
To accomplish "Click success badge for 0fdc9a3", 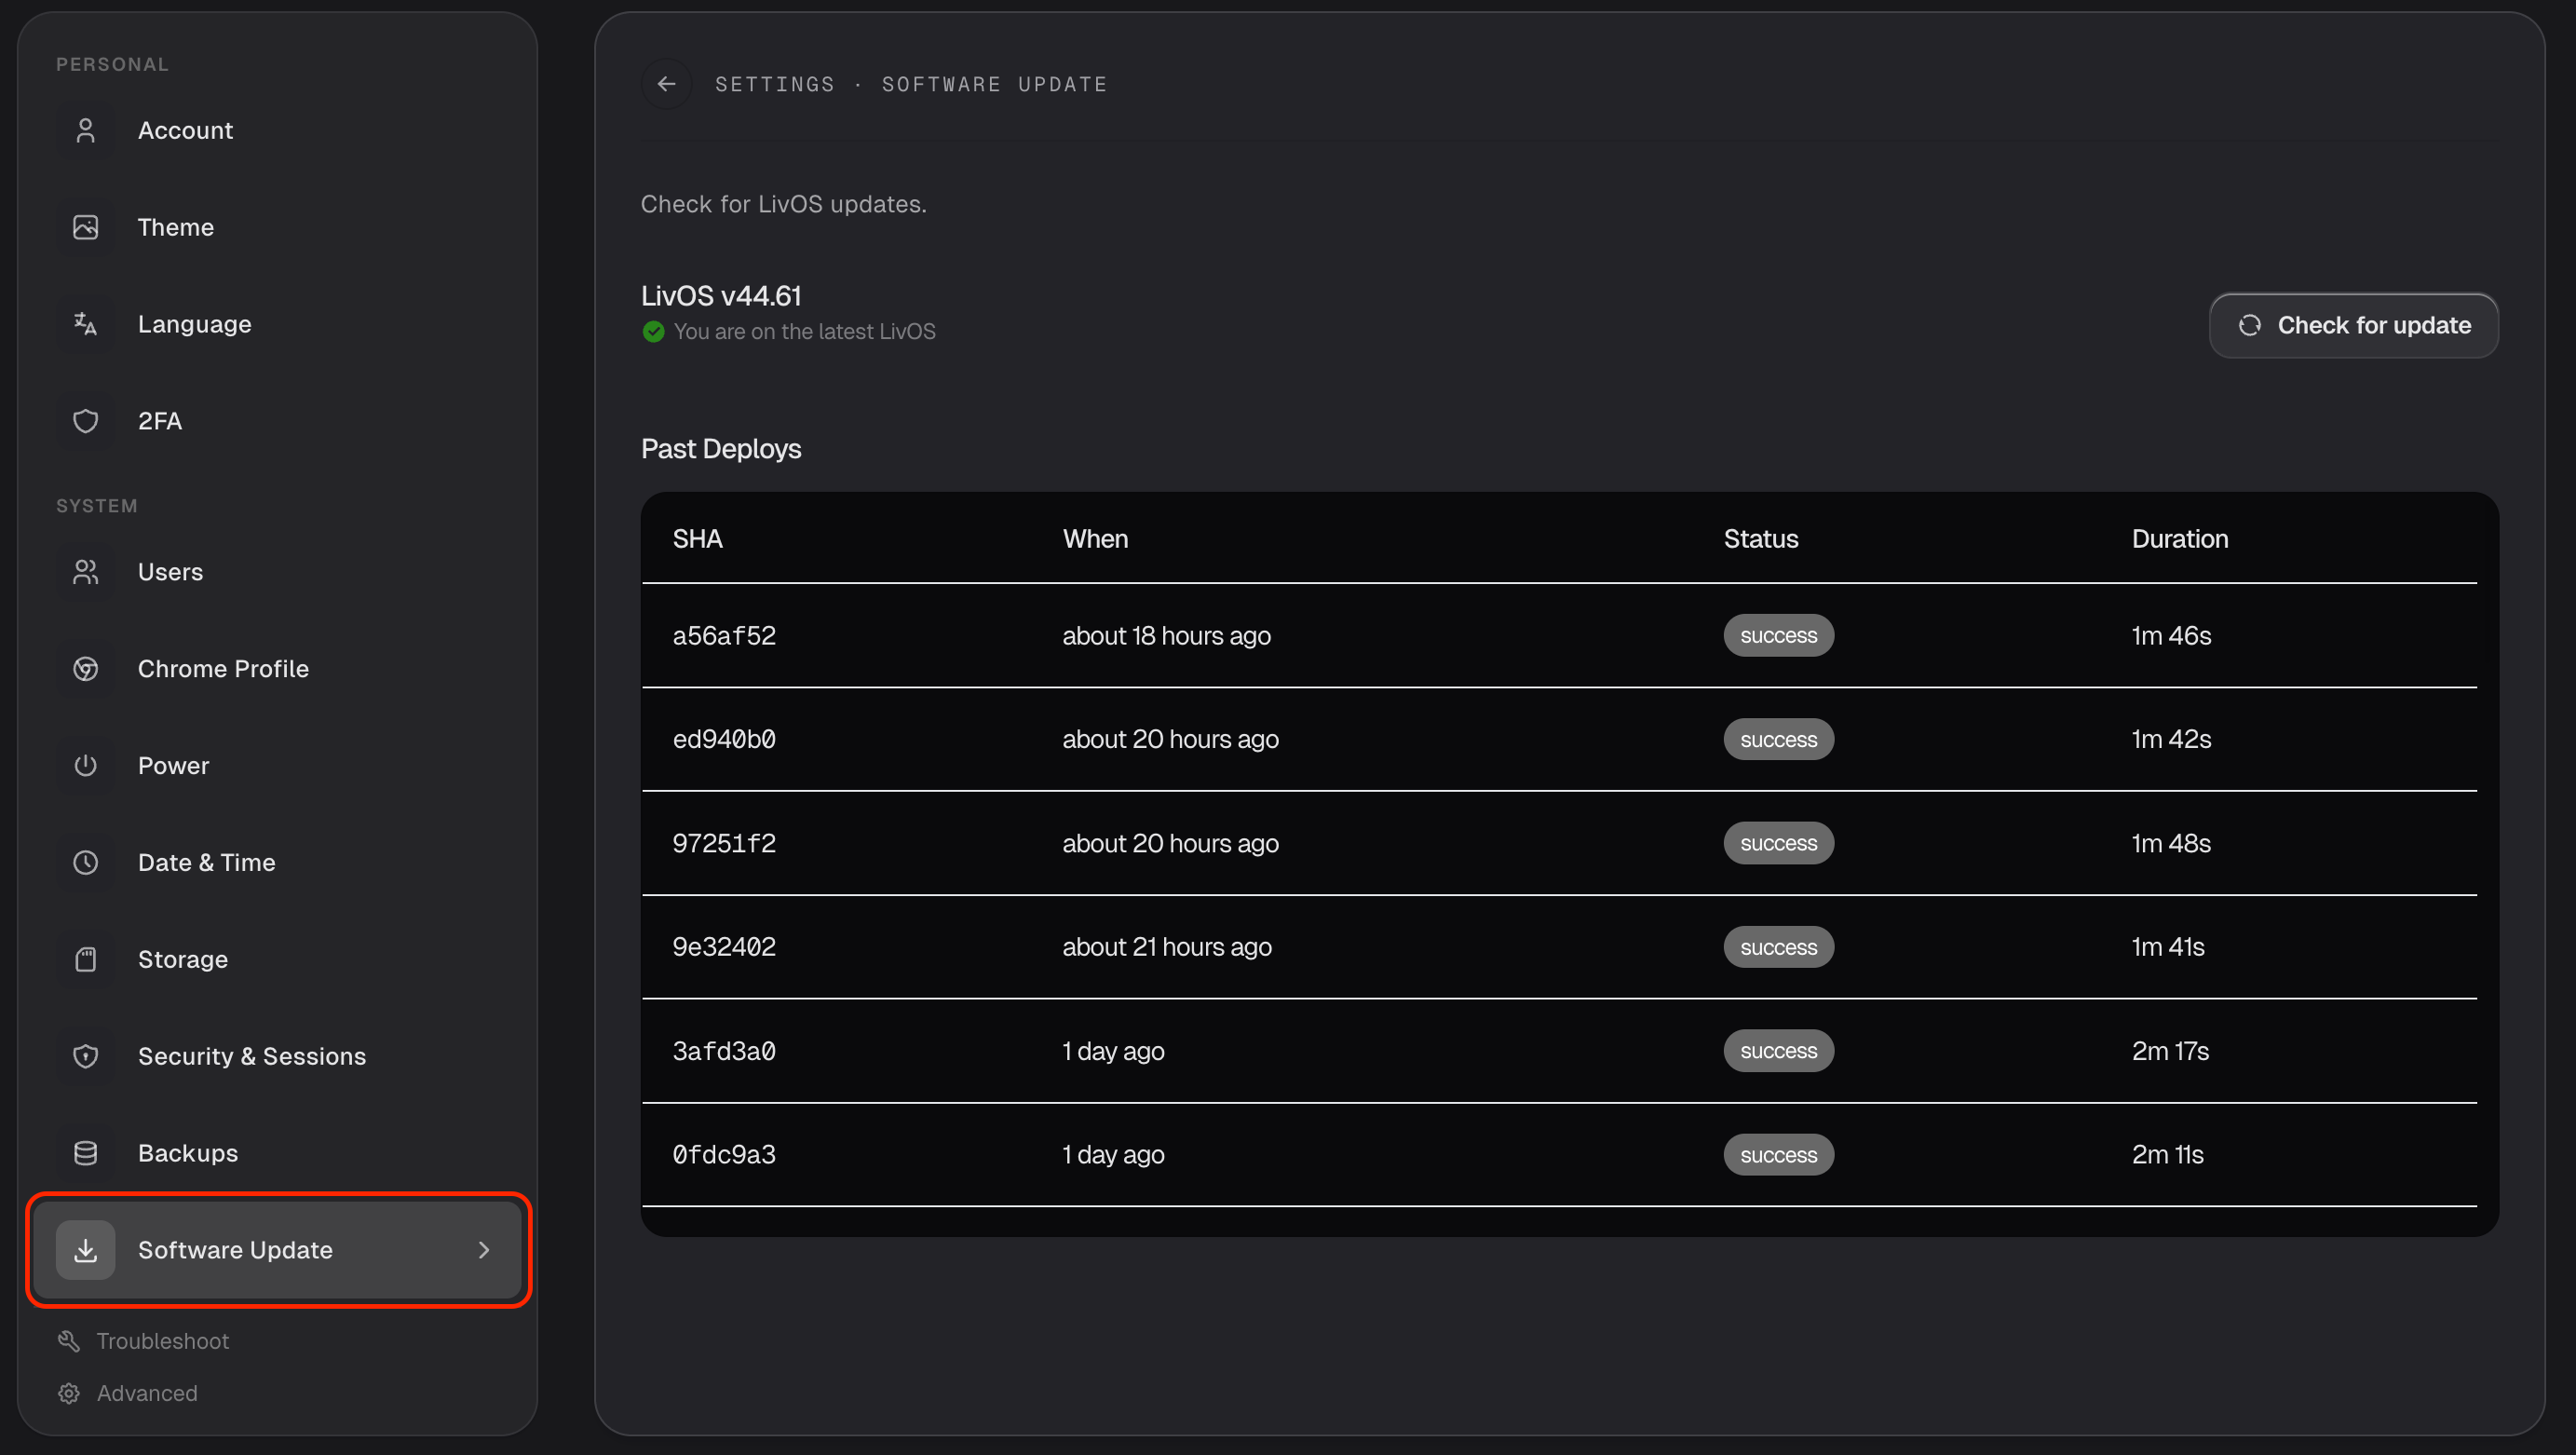I will click(x=1779, y=1155).
